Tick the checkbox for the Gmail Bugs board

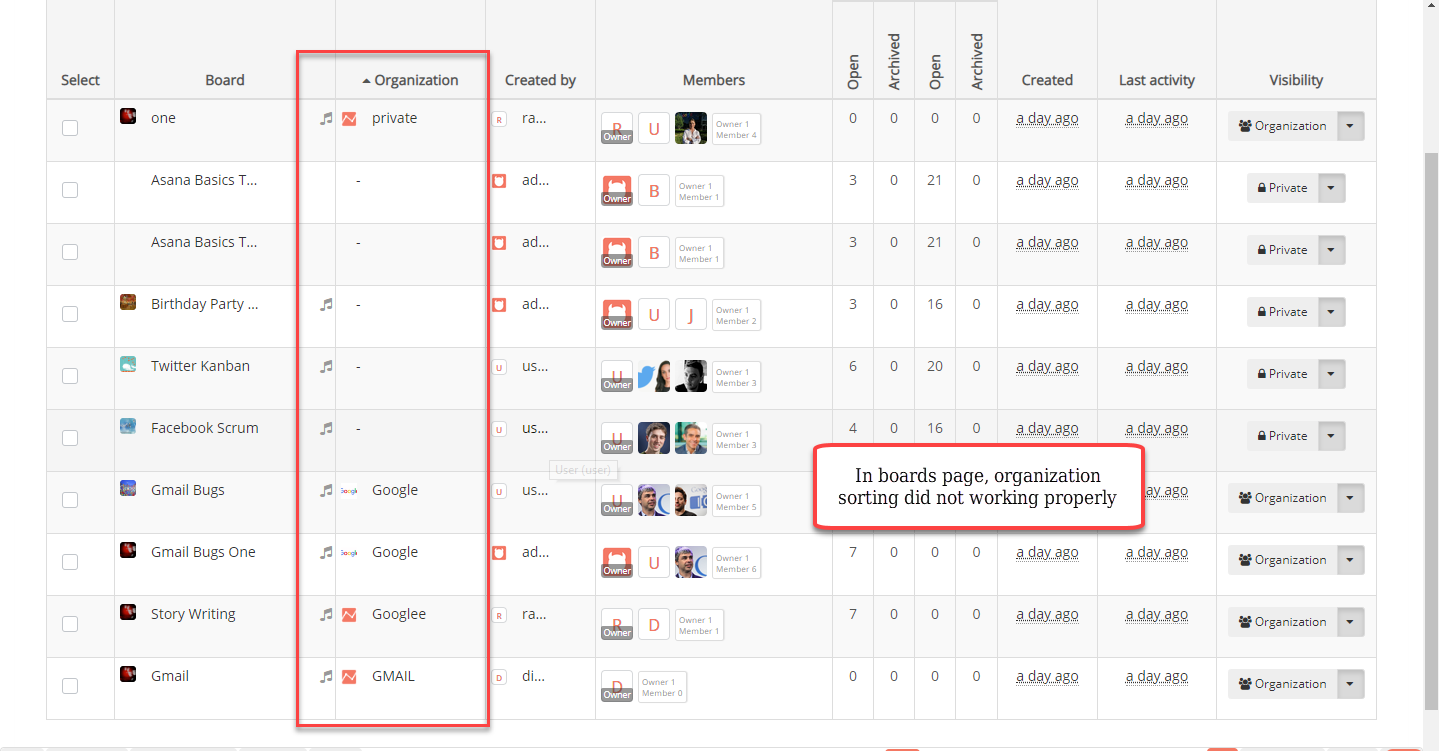tap(69, 500)
